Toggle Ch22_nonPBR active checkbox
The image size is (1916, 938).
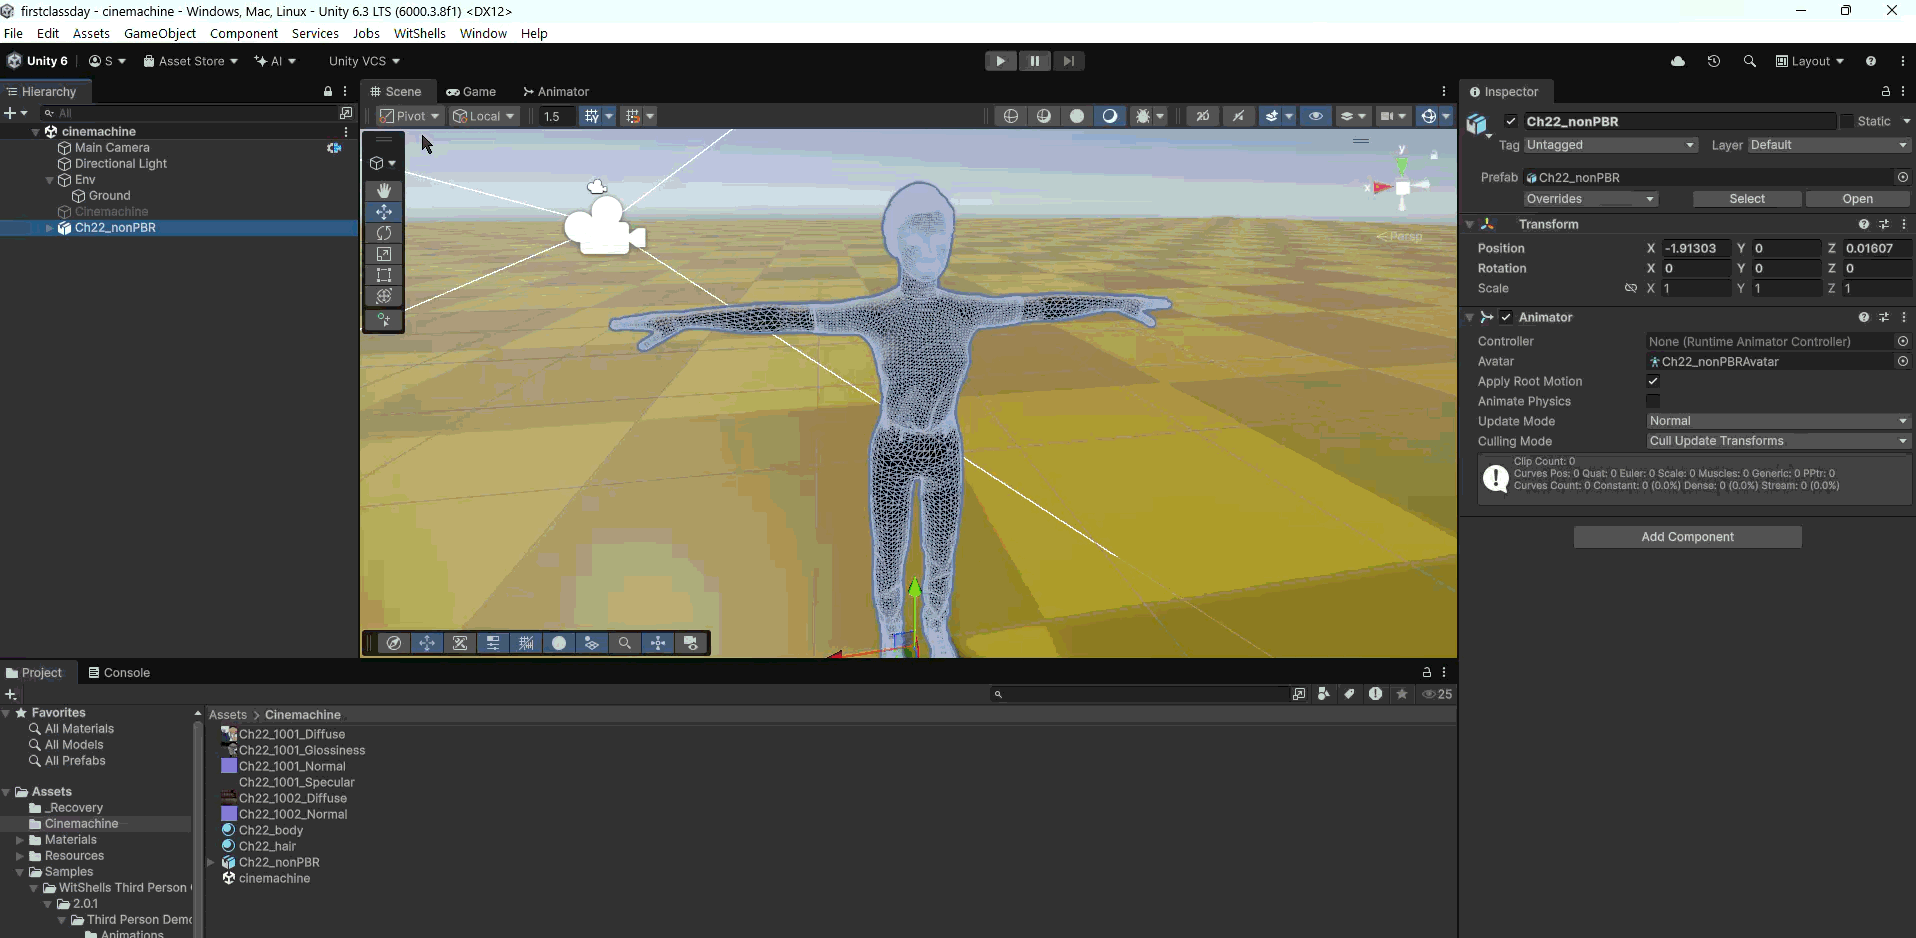click(1511, 121)
